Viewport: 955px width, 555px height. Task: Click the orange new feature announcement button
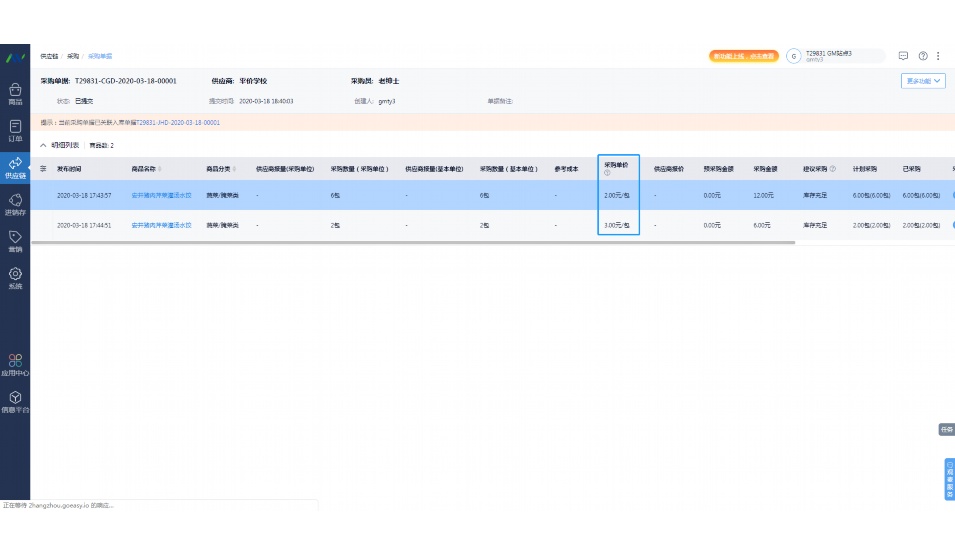tap(743, 56)
